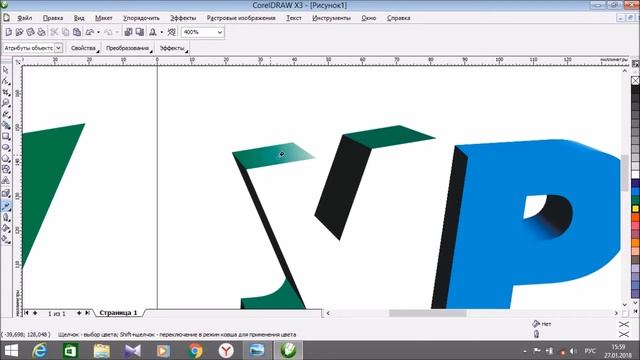Click the Windows Start button
This screenshot has height=360, width=640.
coord(11,351)
